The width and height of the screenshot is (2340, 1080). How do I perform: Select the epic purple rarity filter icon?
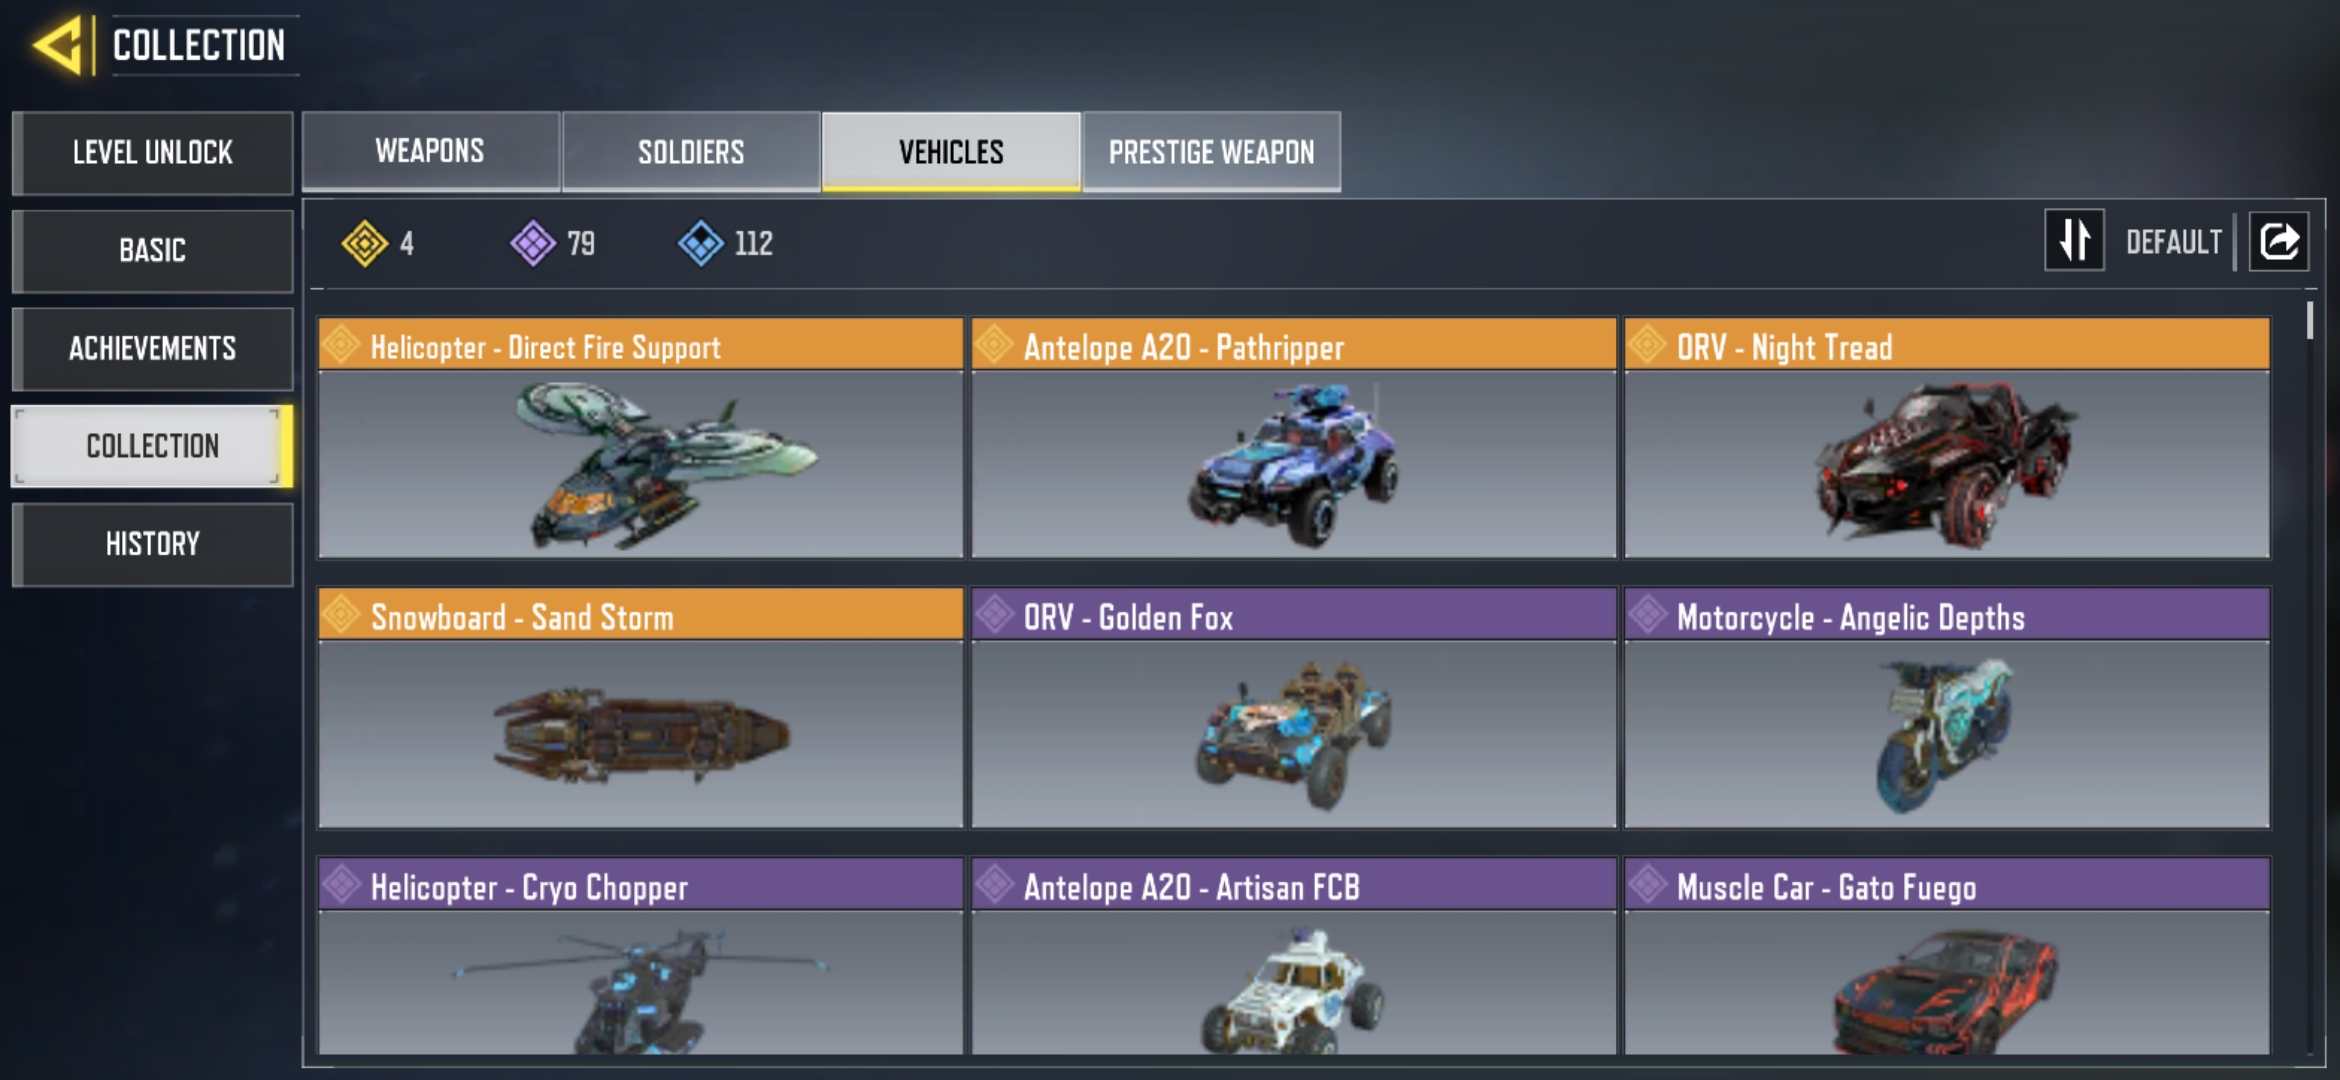[533, 243]
